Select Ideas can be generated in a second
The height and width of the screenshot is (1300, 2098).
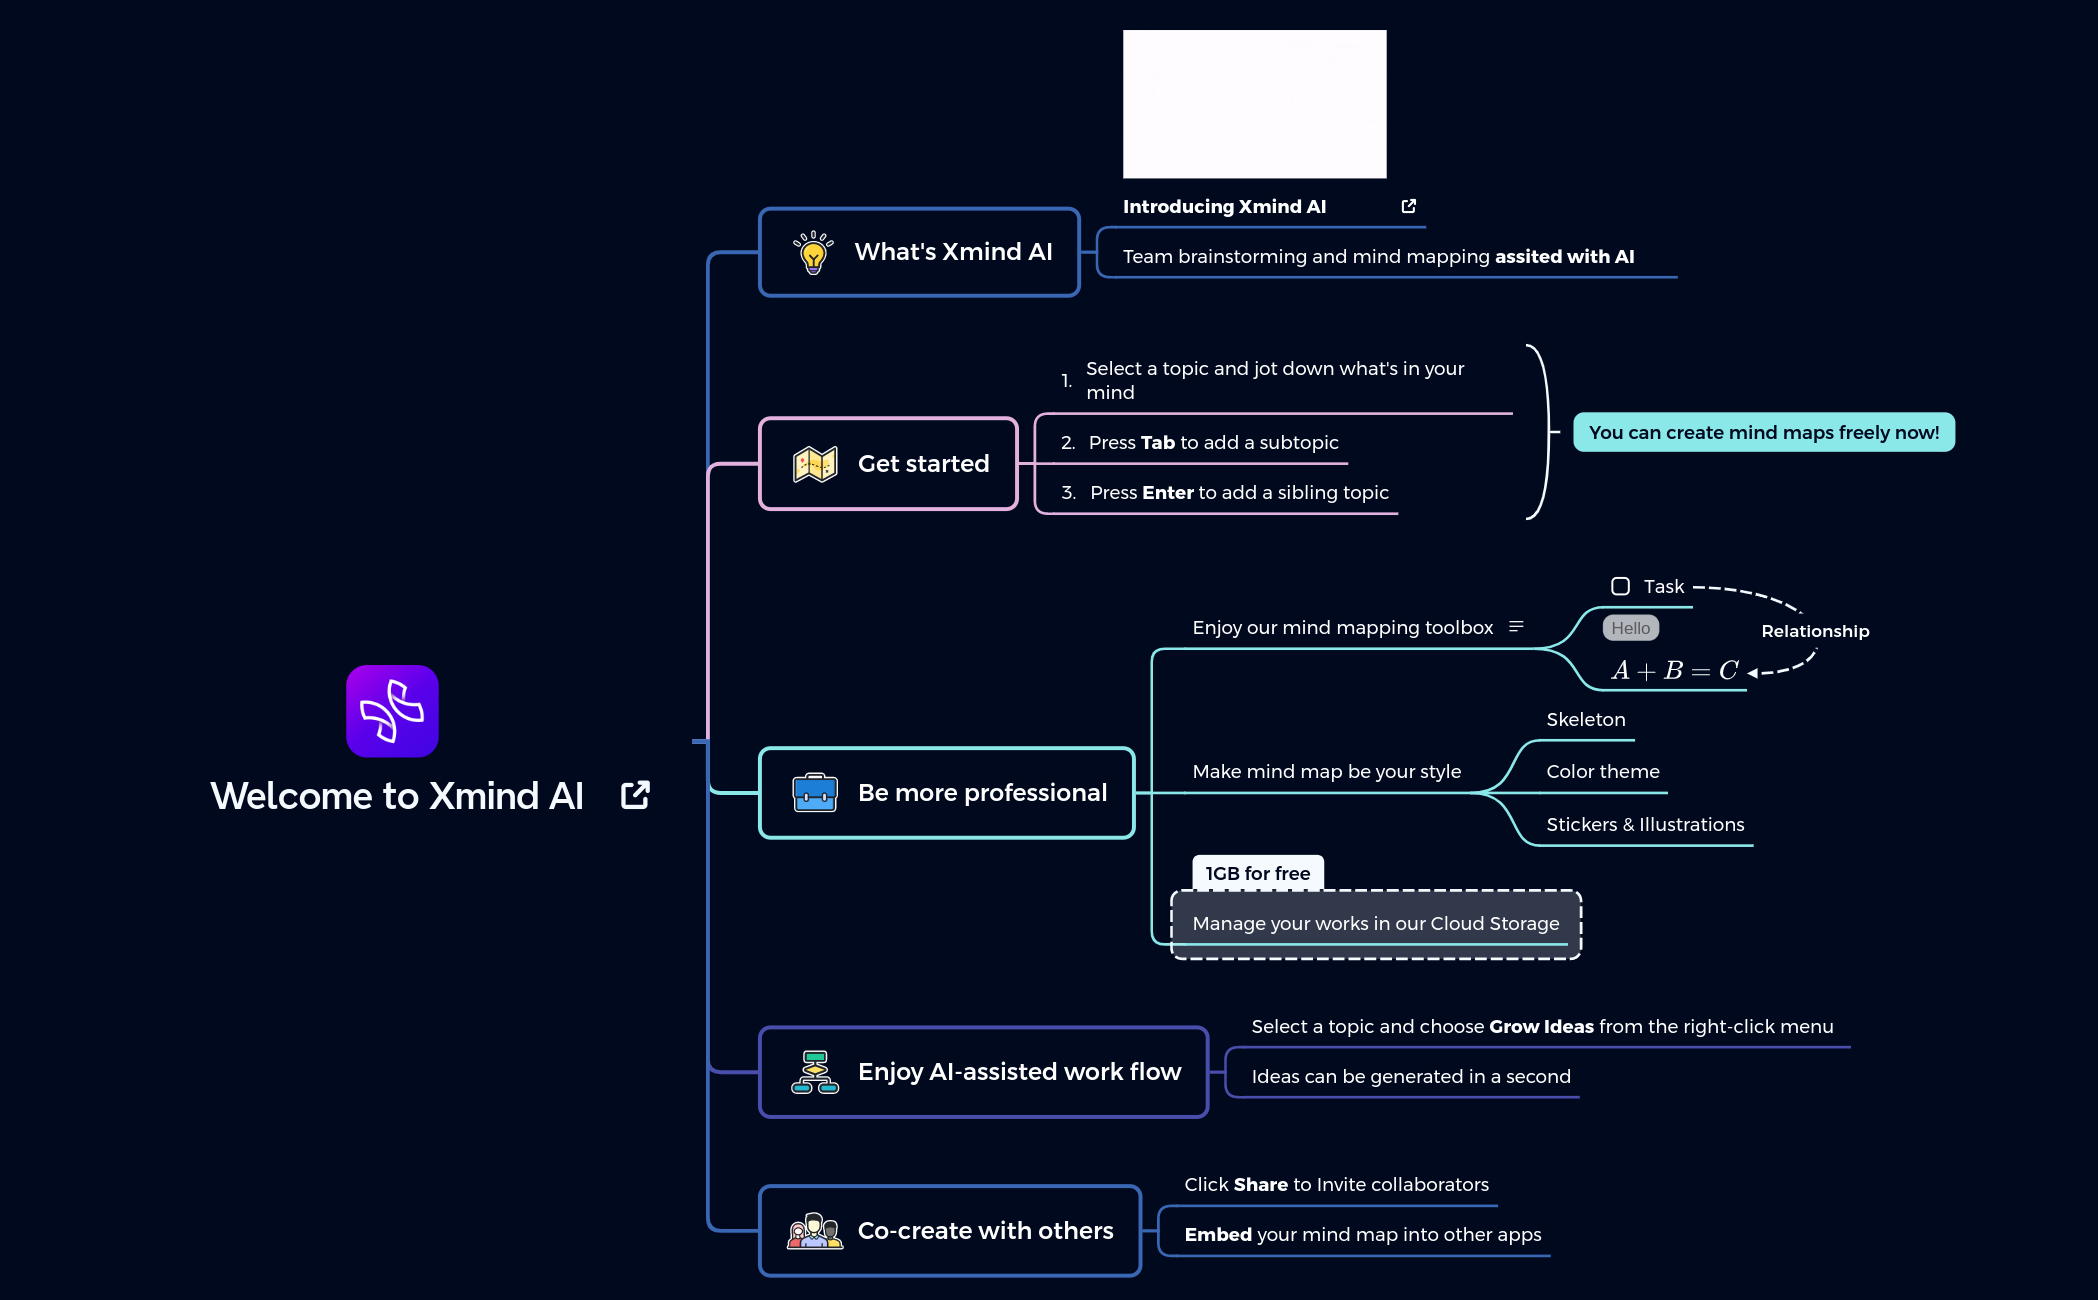tap(1411, 1076)
